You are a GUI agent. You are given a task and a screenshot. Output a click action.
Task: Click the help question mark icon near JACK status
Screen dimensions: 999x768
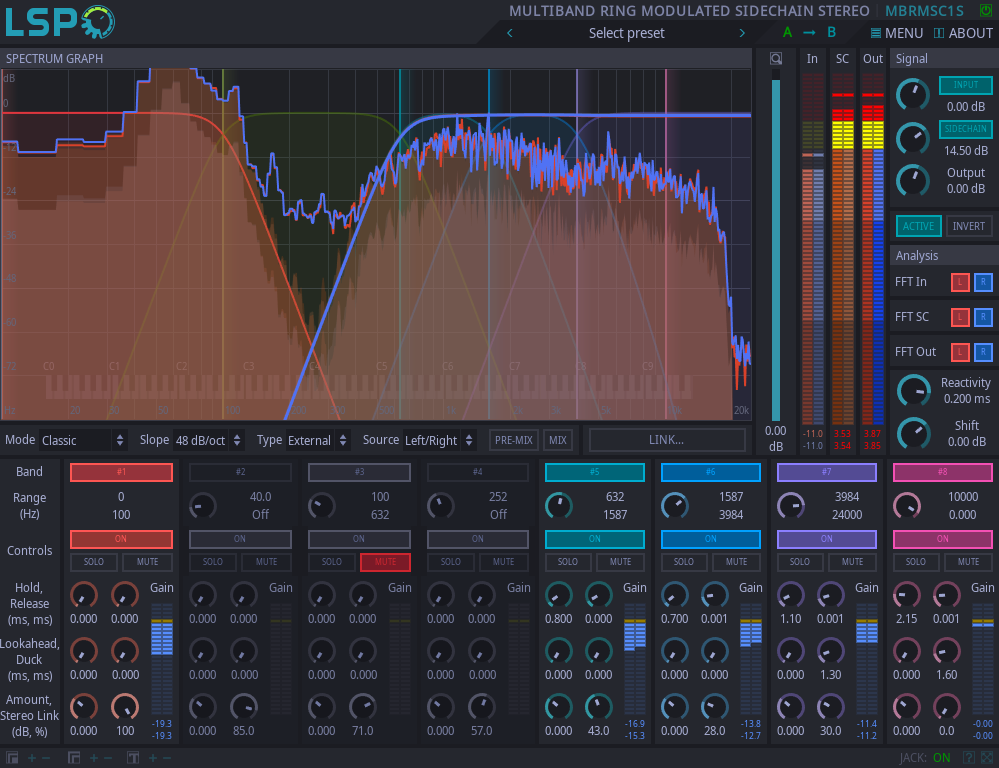pos(968,758)
